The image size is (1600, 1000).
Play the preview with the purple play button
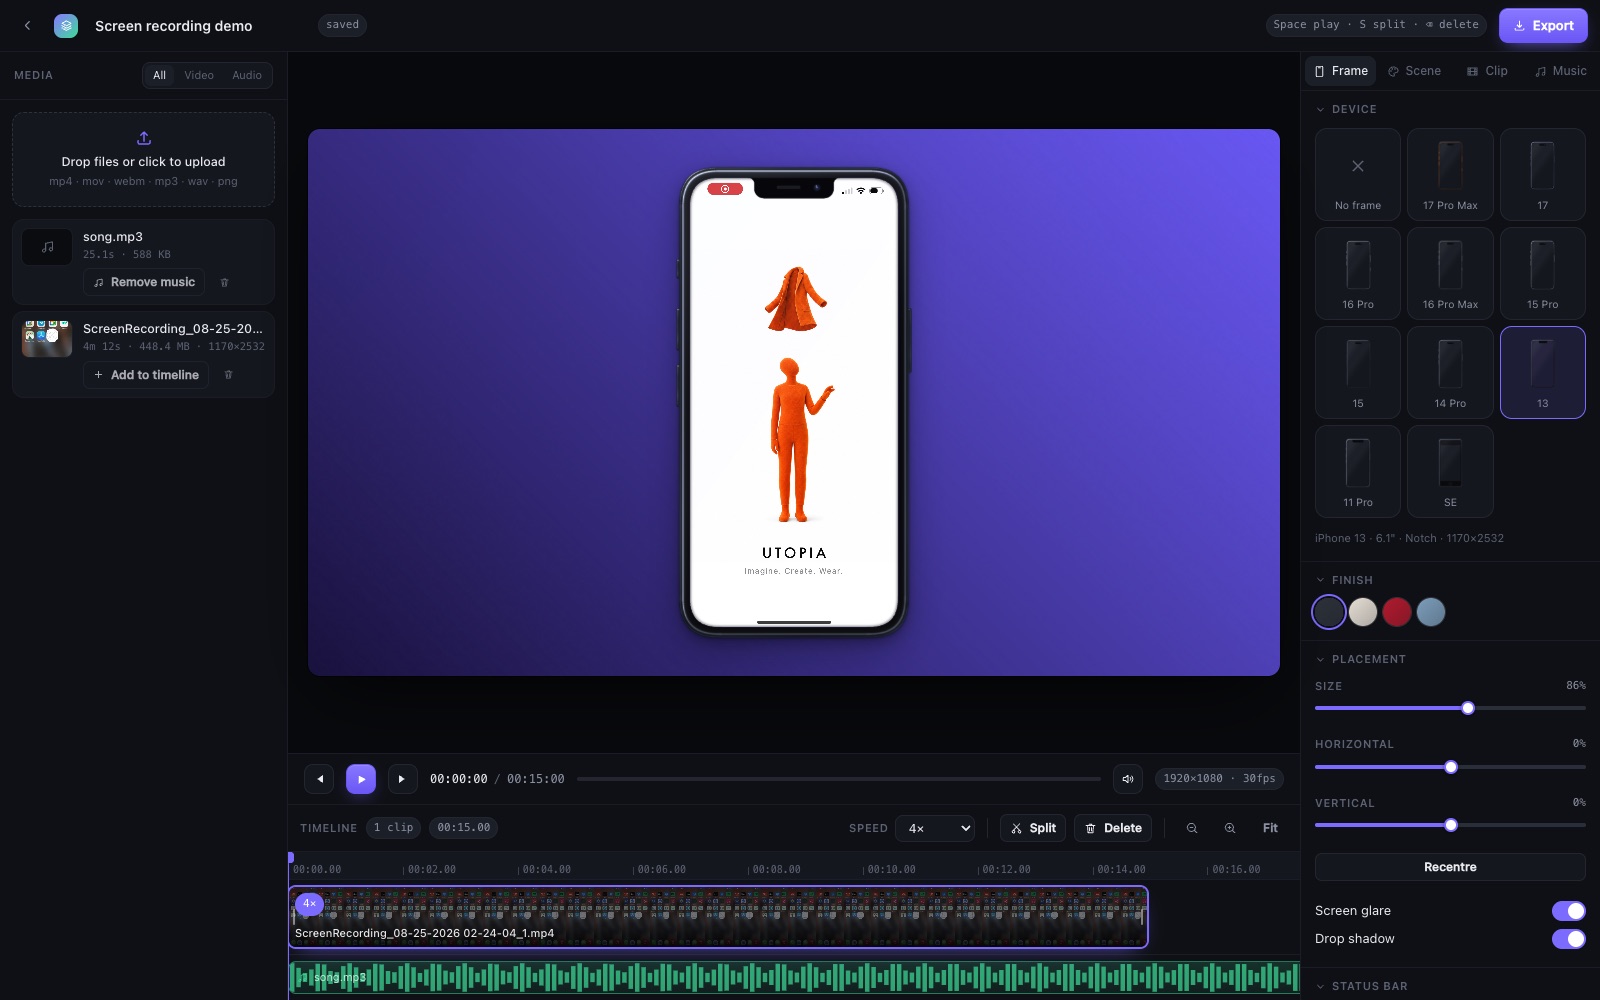[361, 779]
